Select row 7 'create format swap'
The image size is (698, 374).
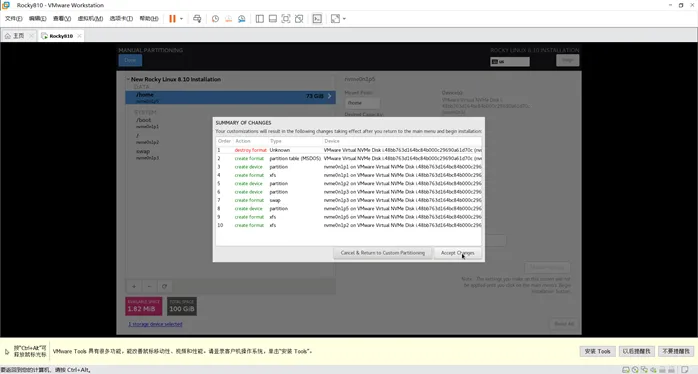pos(349,200)
